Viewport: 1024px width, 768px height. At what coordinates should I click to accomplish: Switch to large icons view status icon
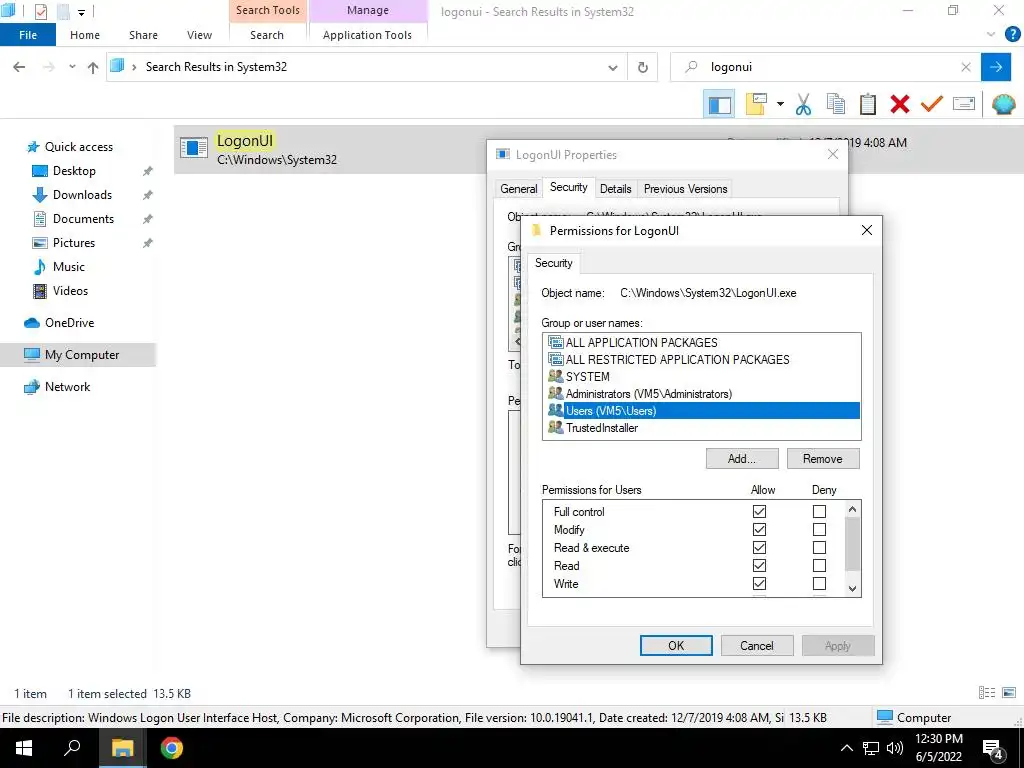(1009, 693)
